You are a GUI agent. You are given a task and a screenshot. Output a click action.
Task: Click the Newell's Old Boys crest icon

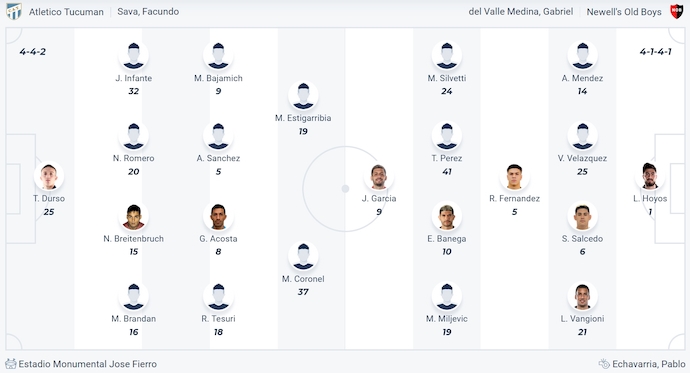click(x=676, y=11)
